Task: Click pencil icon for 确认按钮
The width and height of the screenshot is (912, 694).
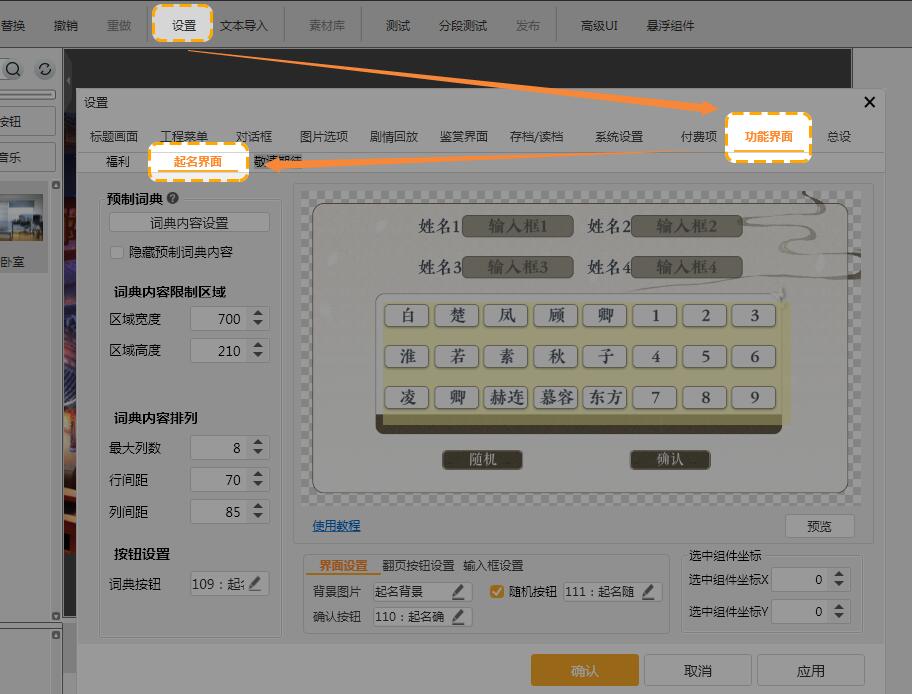Action: [459, 617]
